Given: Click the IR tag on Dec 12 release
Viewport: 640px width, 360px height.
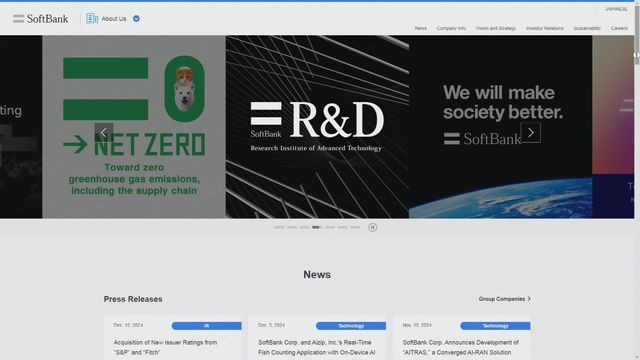Looking at the screenshot, I should point(207,326).
